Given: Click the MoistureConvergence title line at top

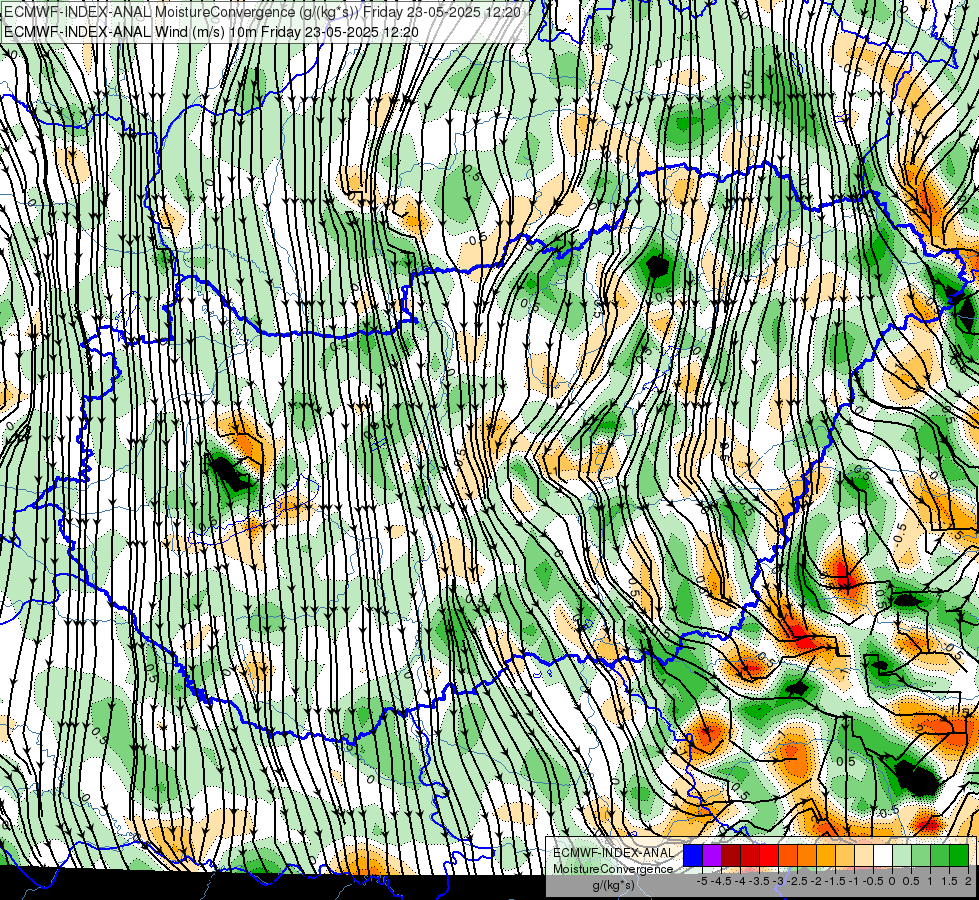Looking at the screenshot, I should pyautogui.click(x=262, y=12).
